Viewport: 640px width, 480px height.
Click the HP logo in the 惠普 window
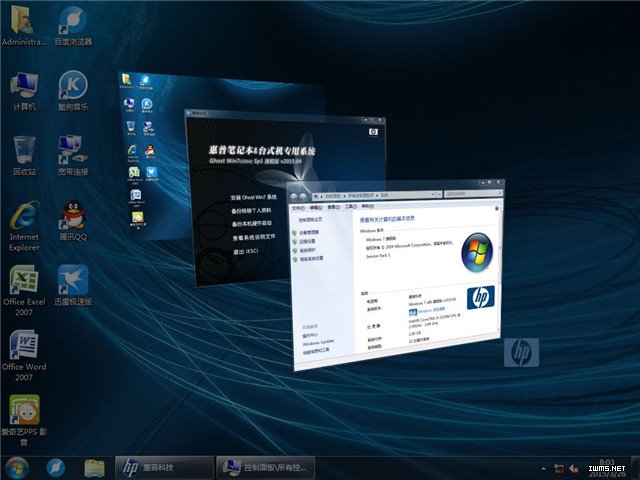tap(373, 131)
